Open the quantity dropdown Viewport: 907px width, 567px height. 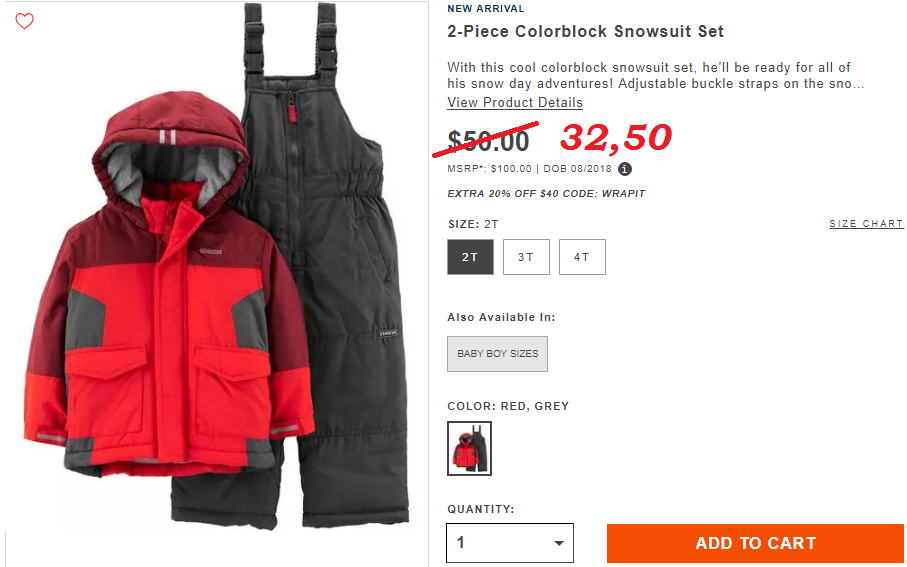point(510,543)
